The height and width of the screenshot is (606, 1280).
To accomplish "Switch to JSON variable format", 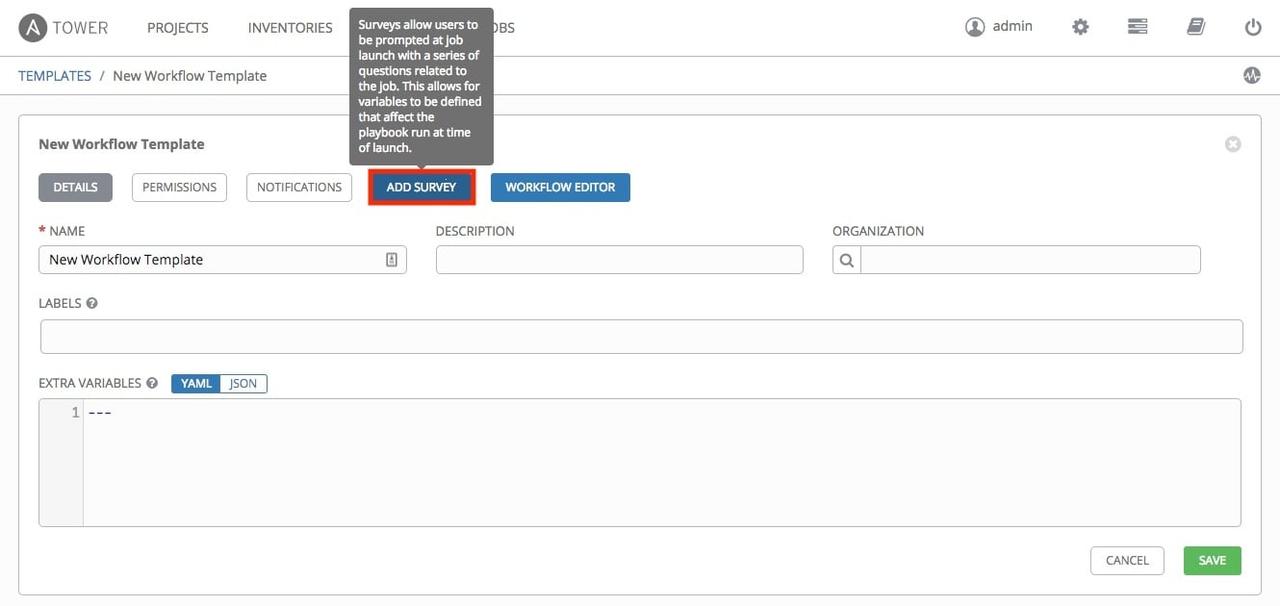I will 242,383.
